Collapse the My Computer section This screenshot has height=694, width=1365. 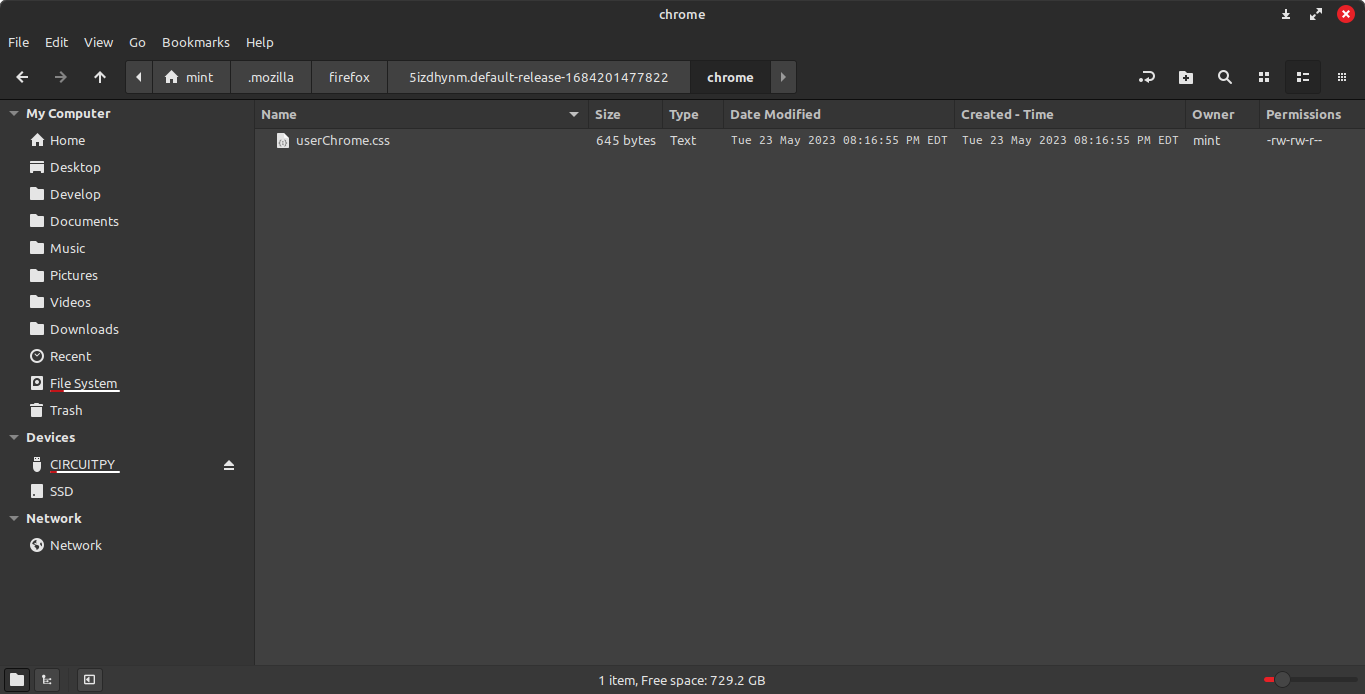14,114
